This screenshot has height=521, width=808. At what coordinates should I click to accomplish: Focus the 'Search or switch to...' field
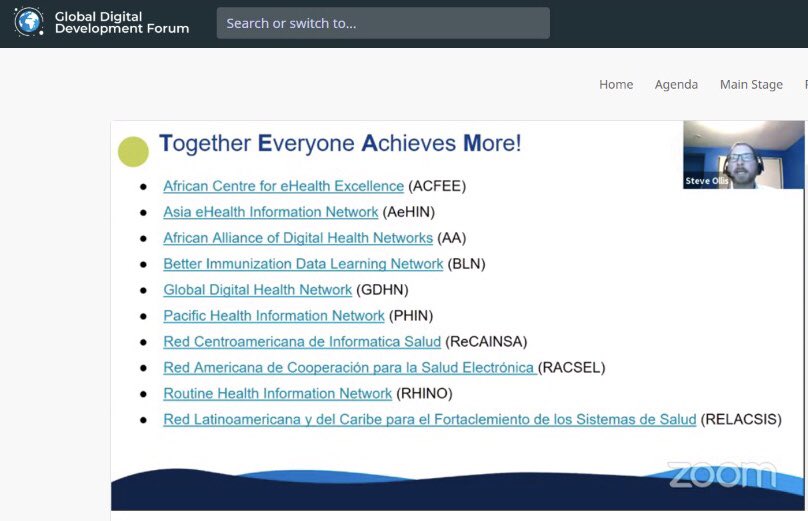[383, 23]
